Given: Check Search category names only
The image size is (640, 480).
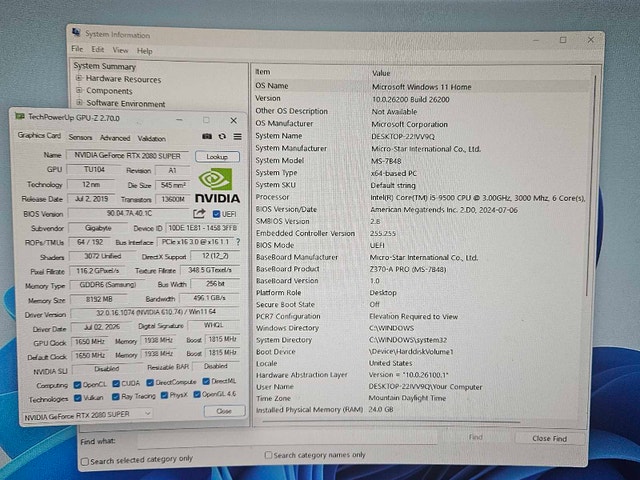Looking at the screenshot, I should coord(268,455).
